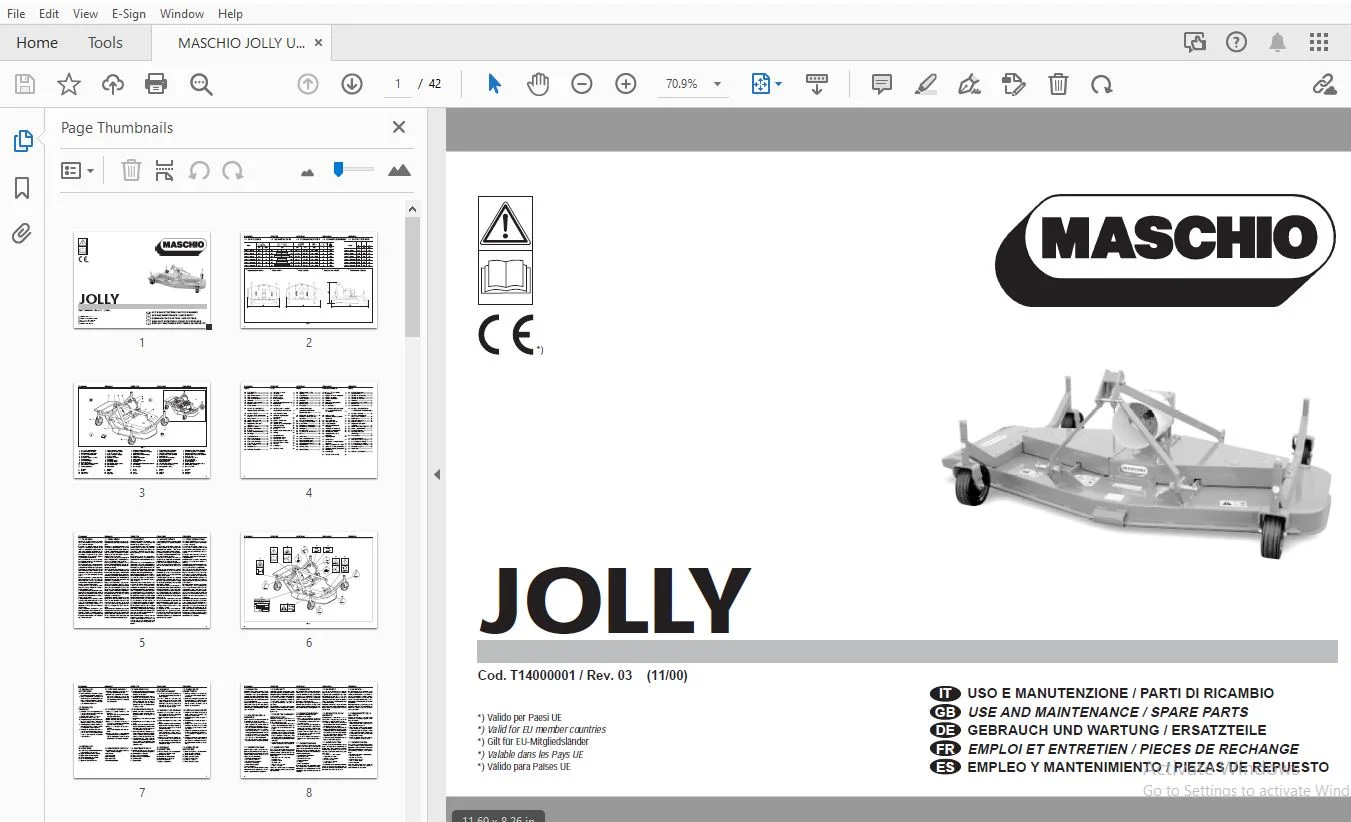Share a link to the file
This screenshot has width=1351, height=822.
click(1325, 85)
